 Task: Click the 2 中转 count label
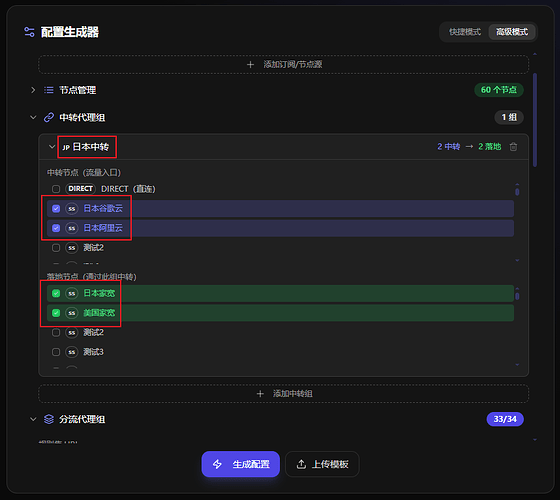pos(449,146)
